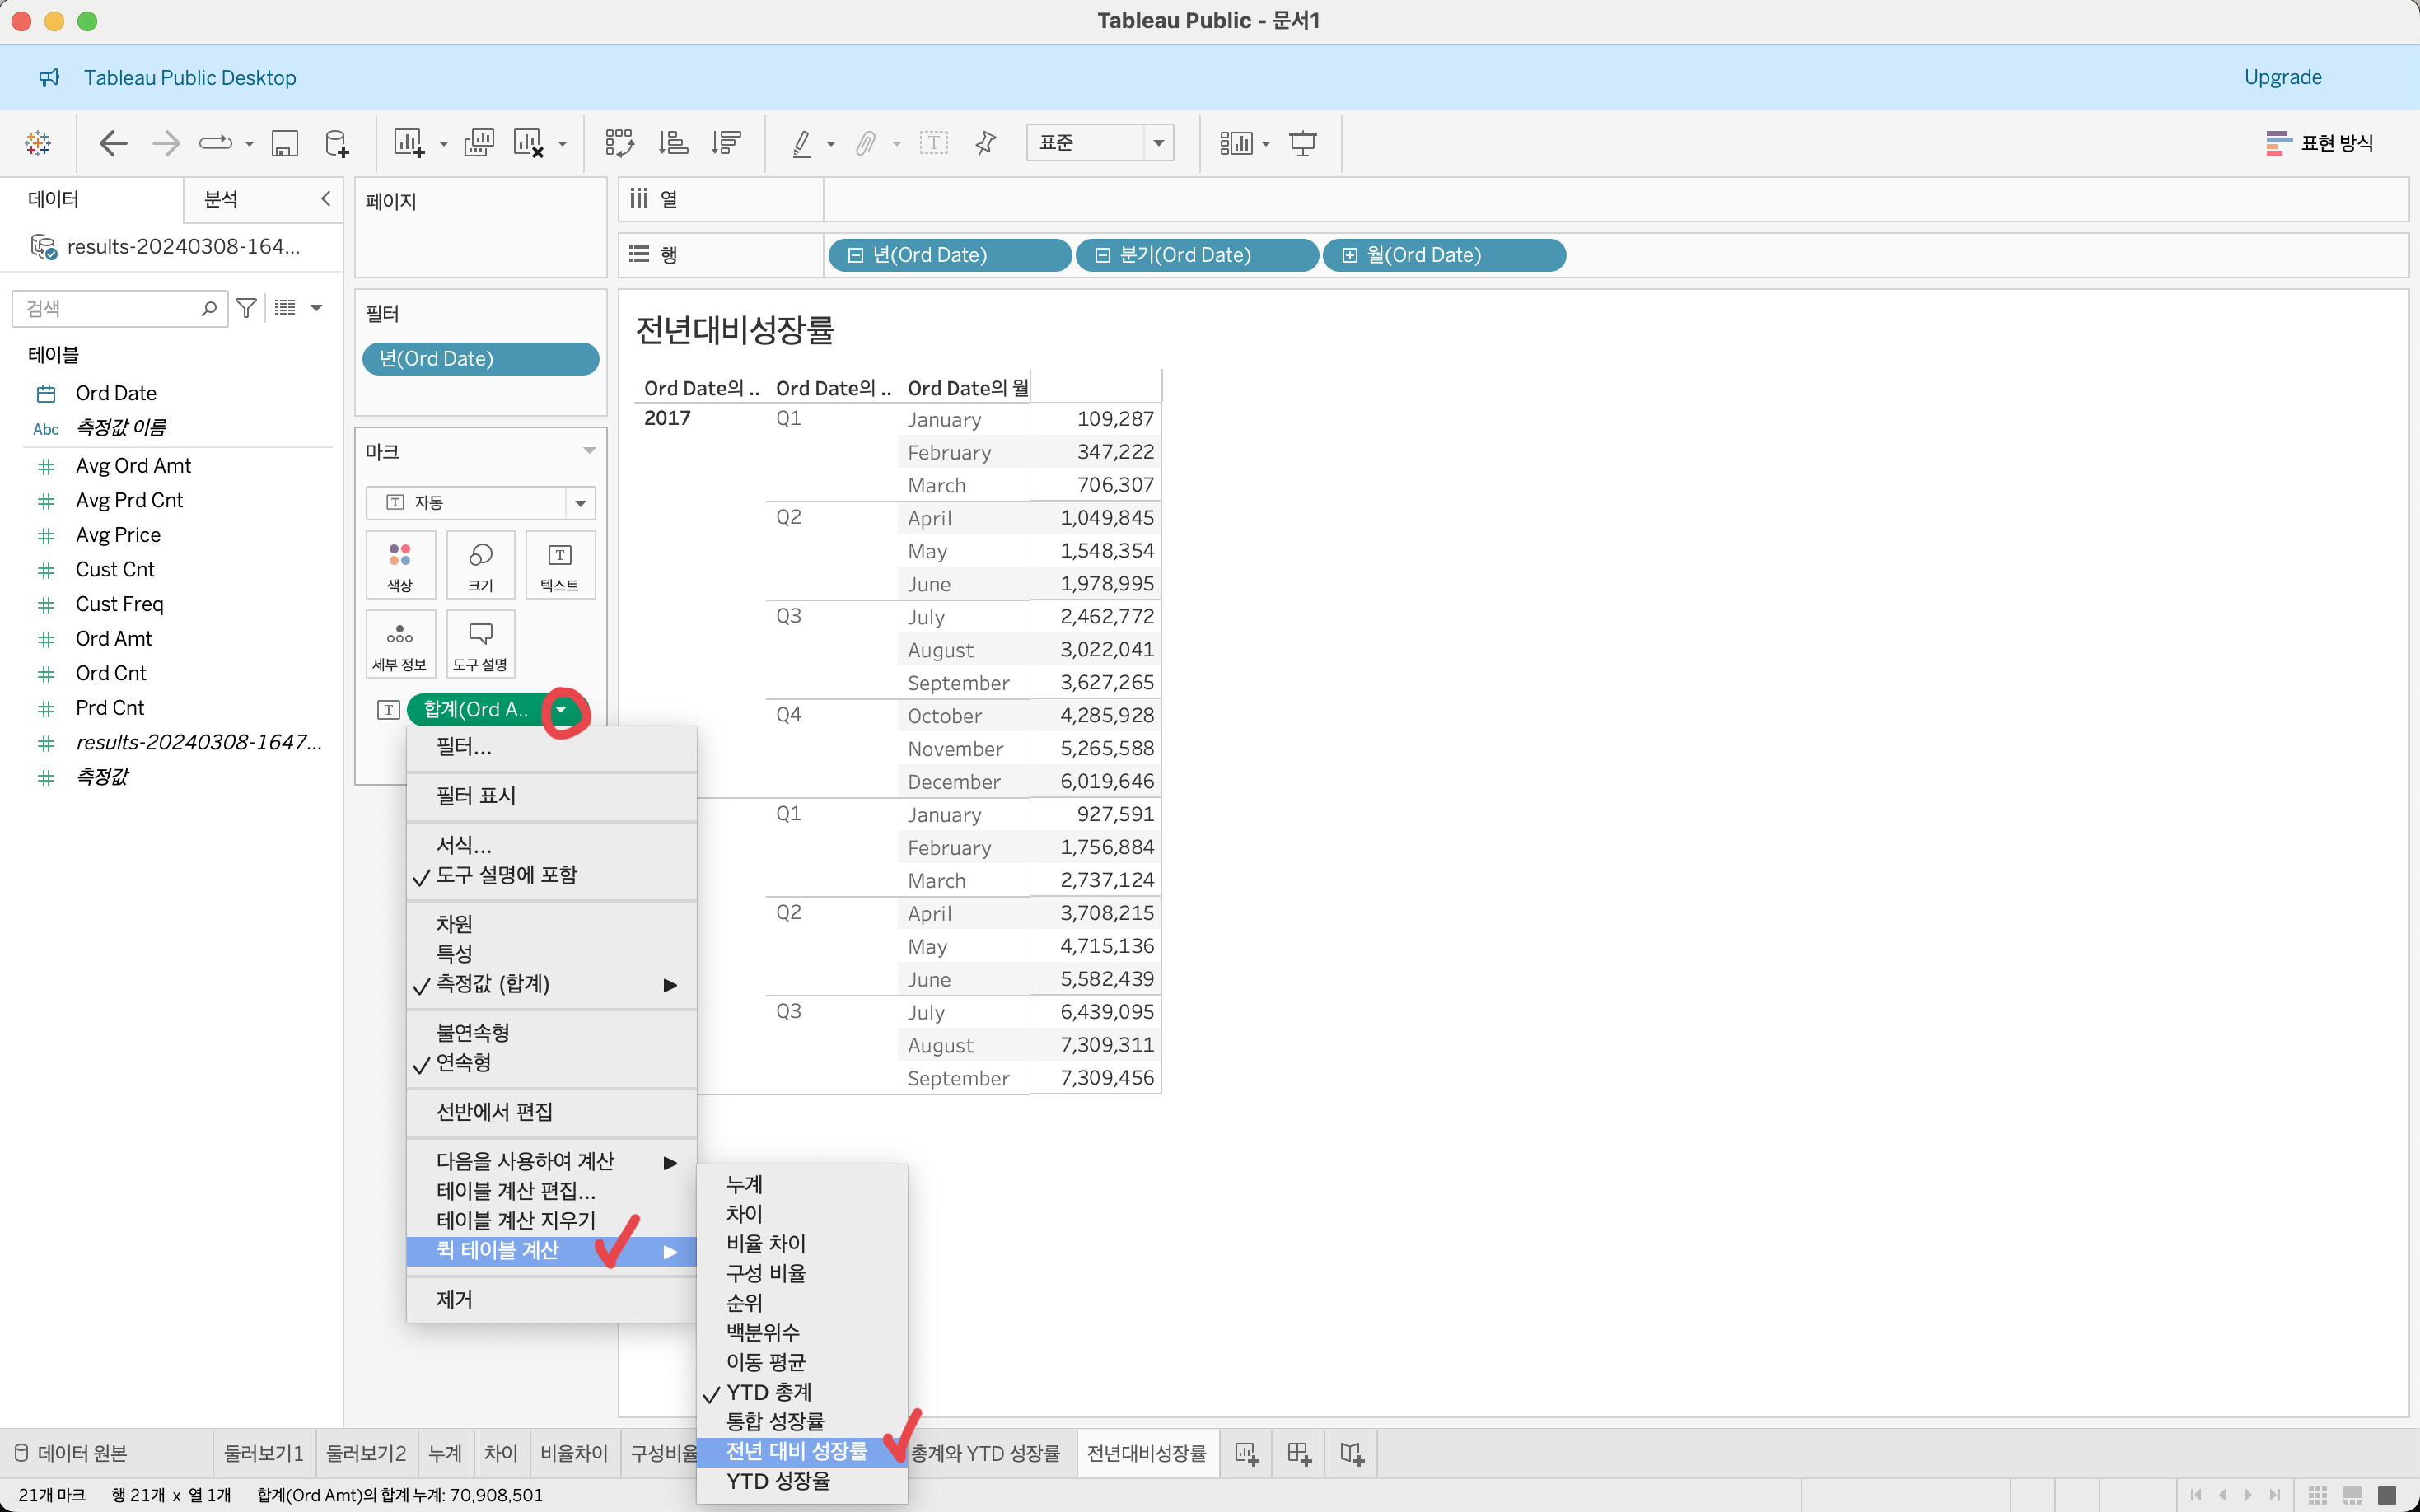Click the new dashboard icon in tab bar
The image size is (2420, 1512).
[x=1298, y=1453]
